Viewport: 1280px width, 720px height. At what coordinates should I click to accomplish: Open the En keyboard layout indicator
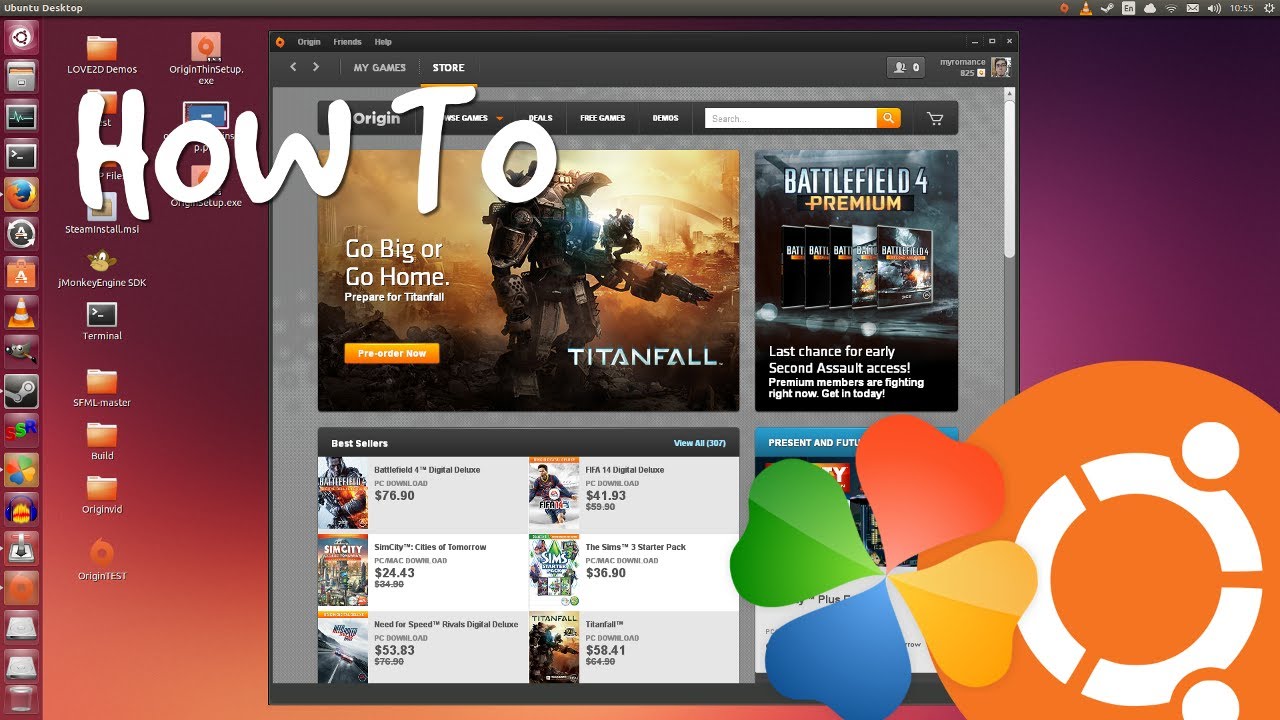1128,8
